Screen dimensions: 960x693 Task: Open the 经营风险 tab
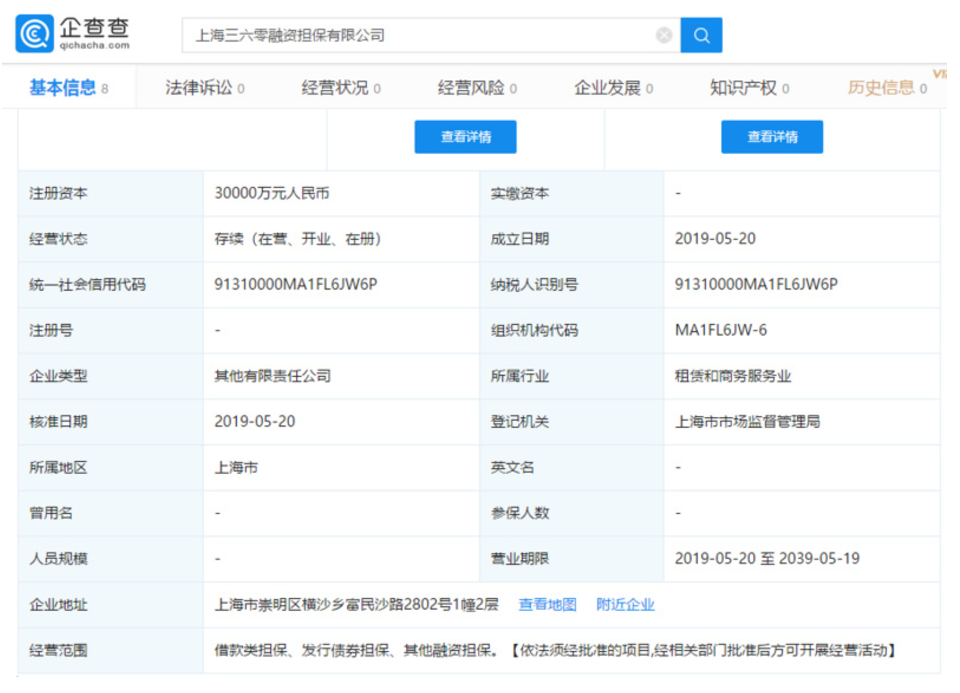click(x=477, y=88)
